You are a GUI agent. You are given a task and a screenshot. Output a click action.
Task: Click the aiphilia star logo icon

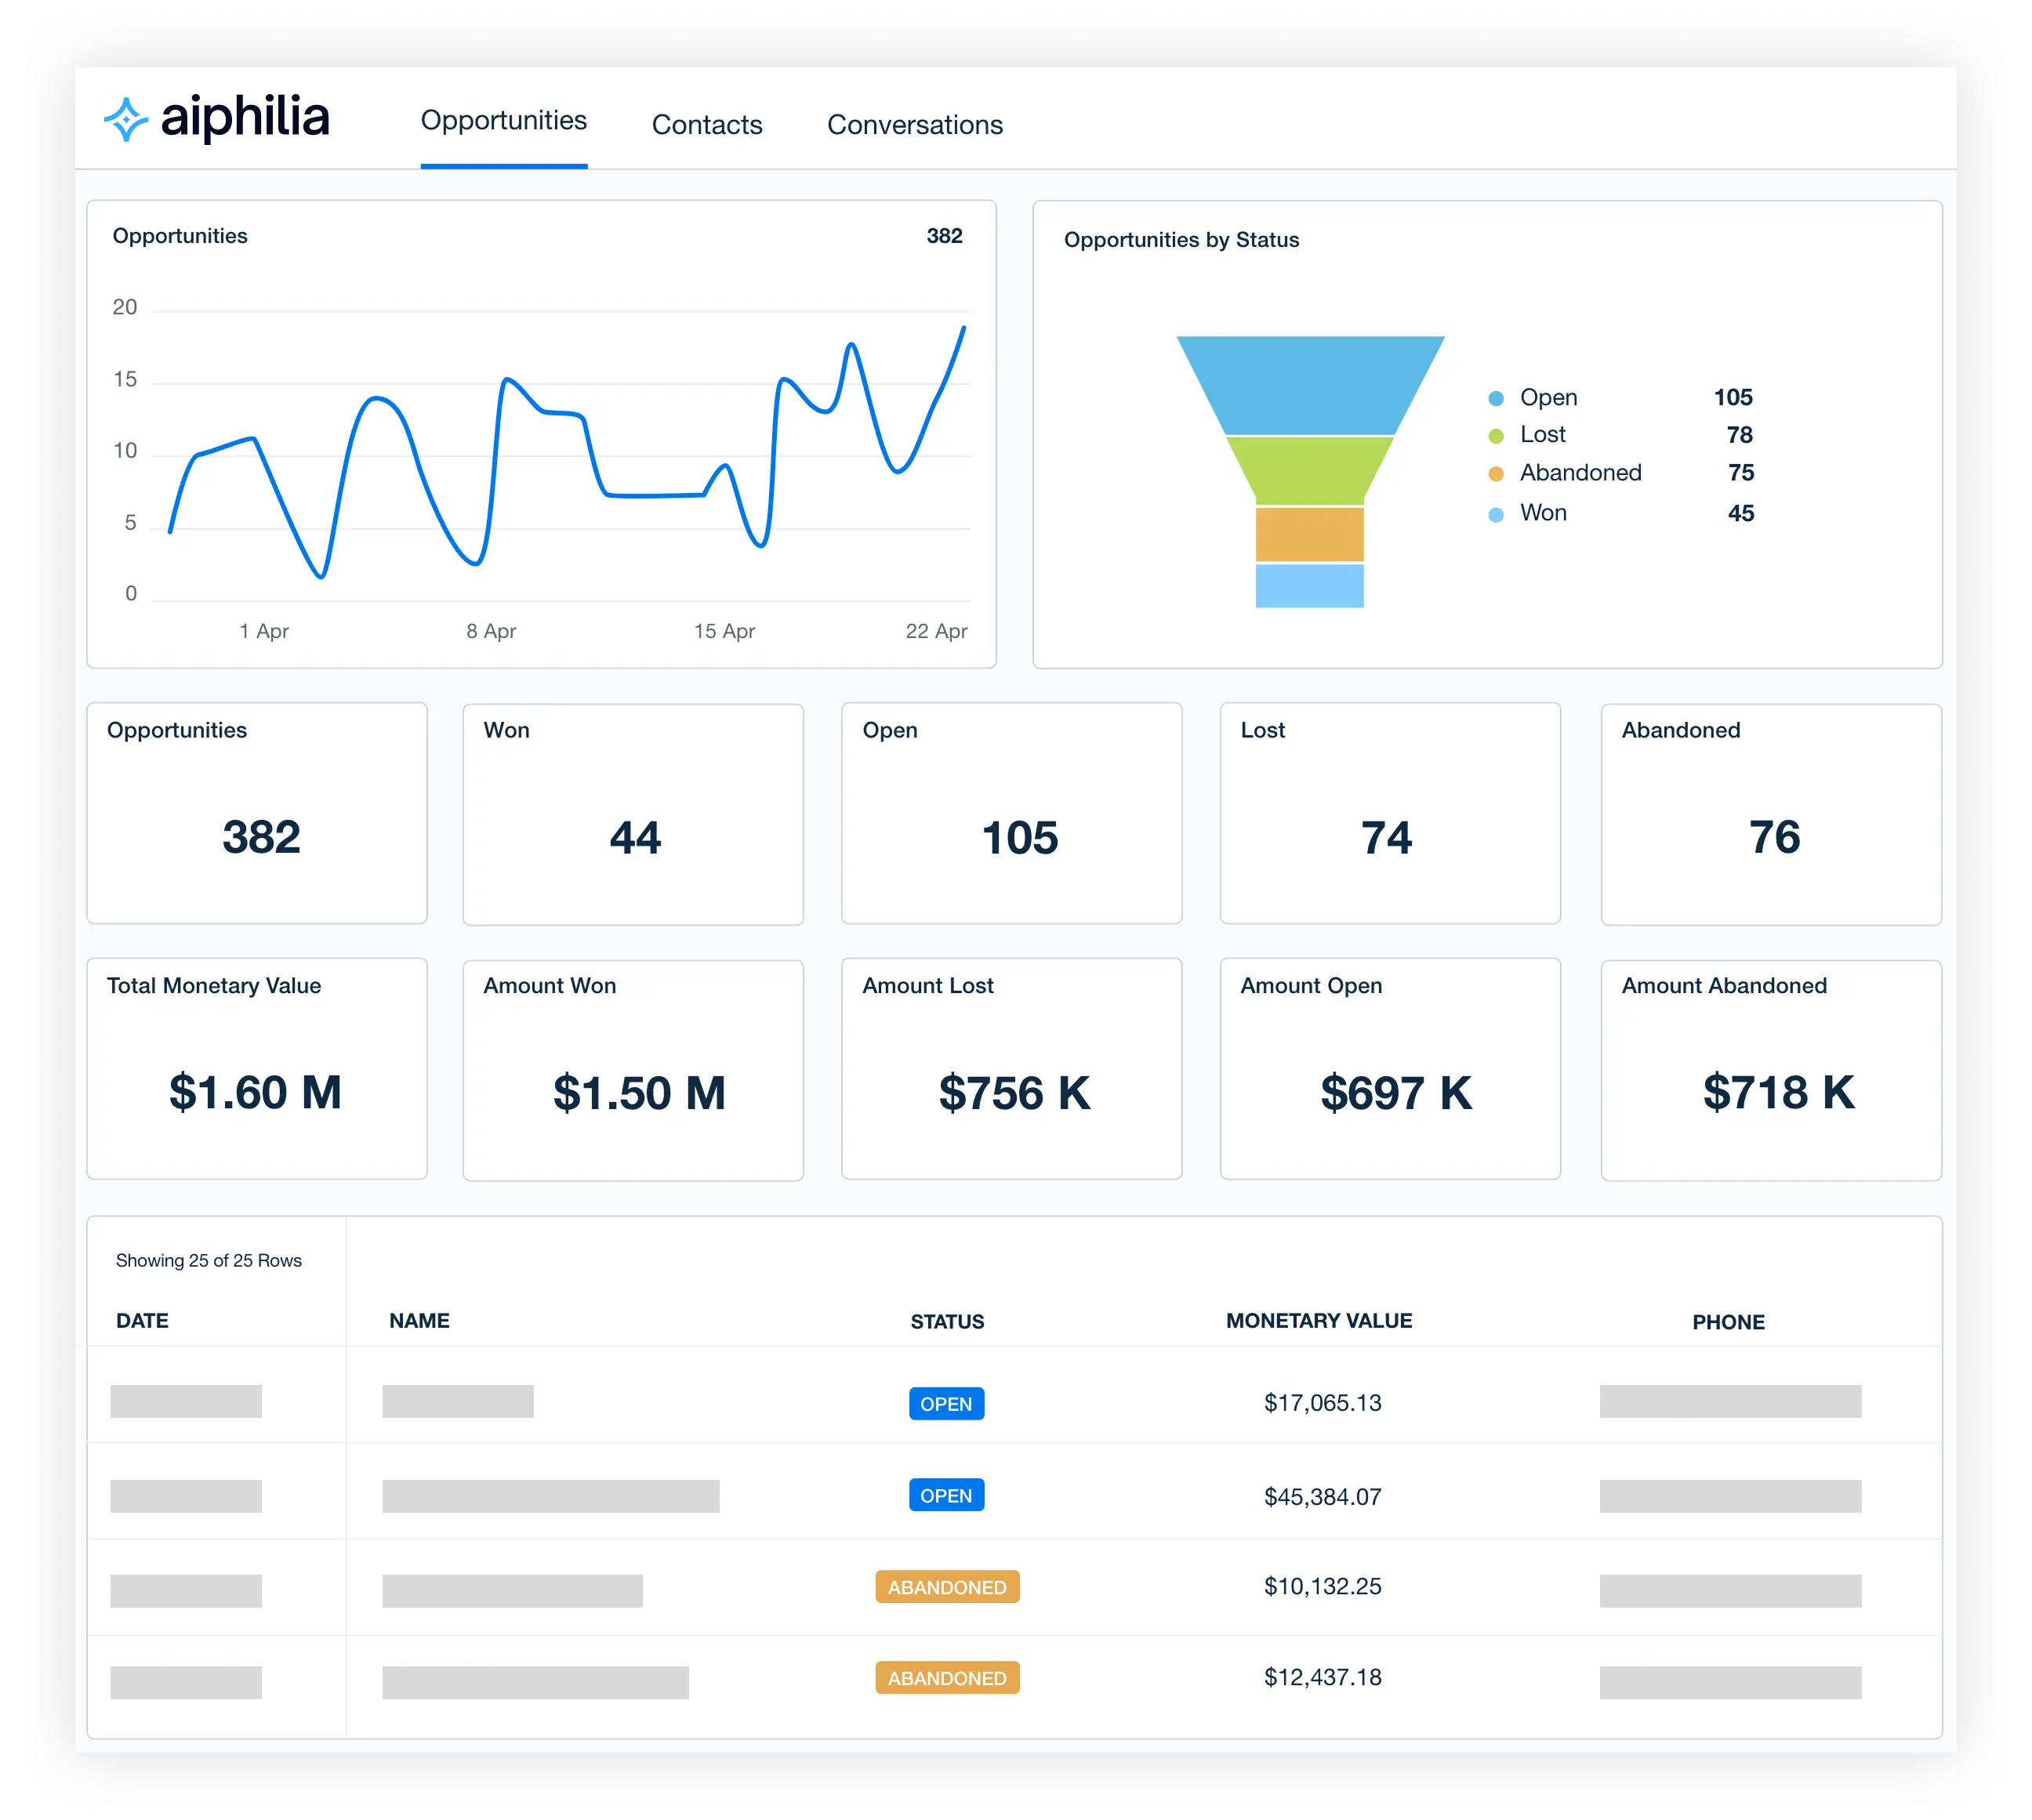click(126, 120)
